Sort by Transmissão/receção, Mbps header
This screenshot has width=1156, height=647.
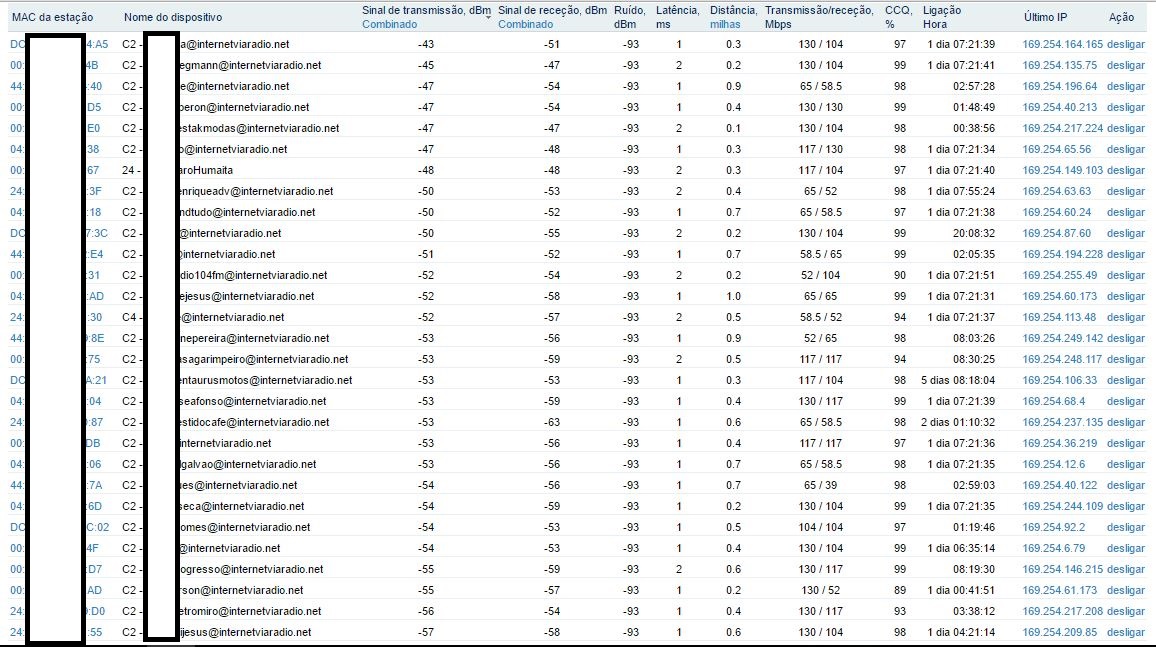(x=819, y=17)
